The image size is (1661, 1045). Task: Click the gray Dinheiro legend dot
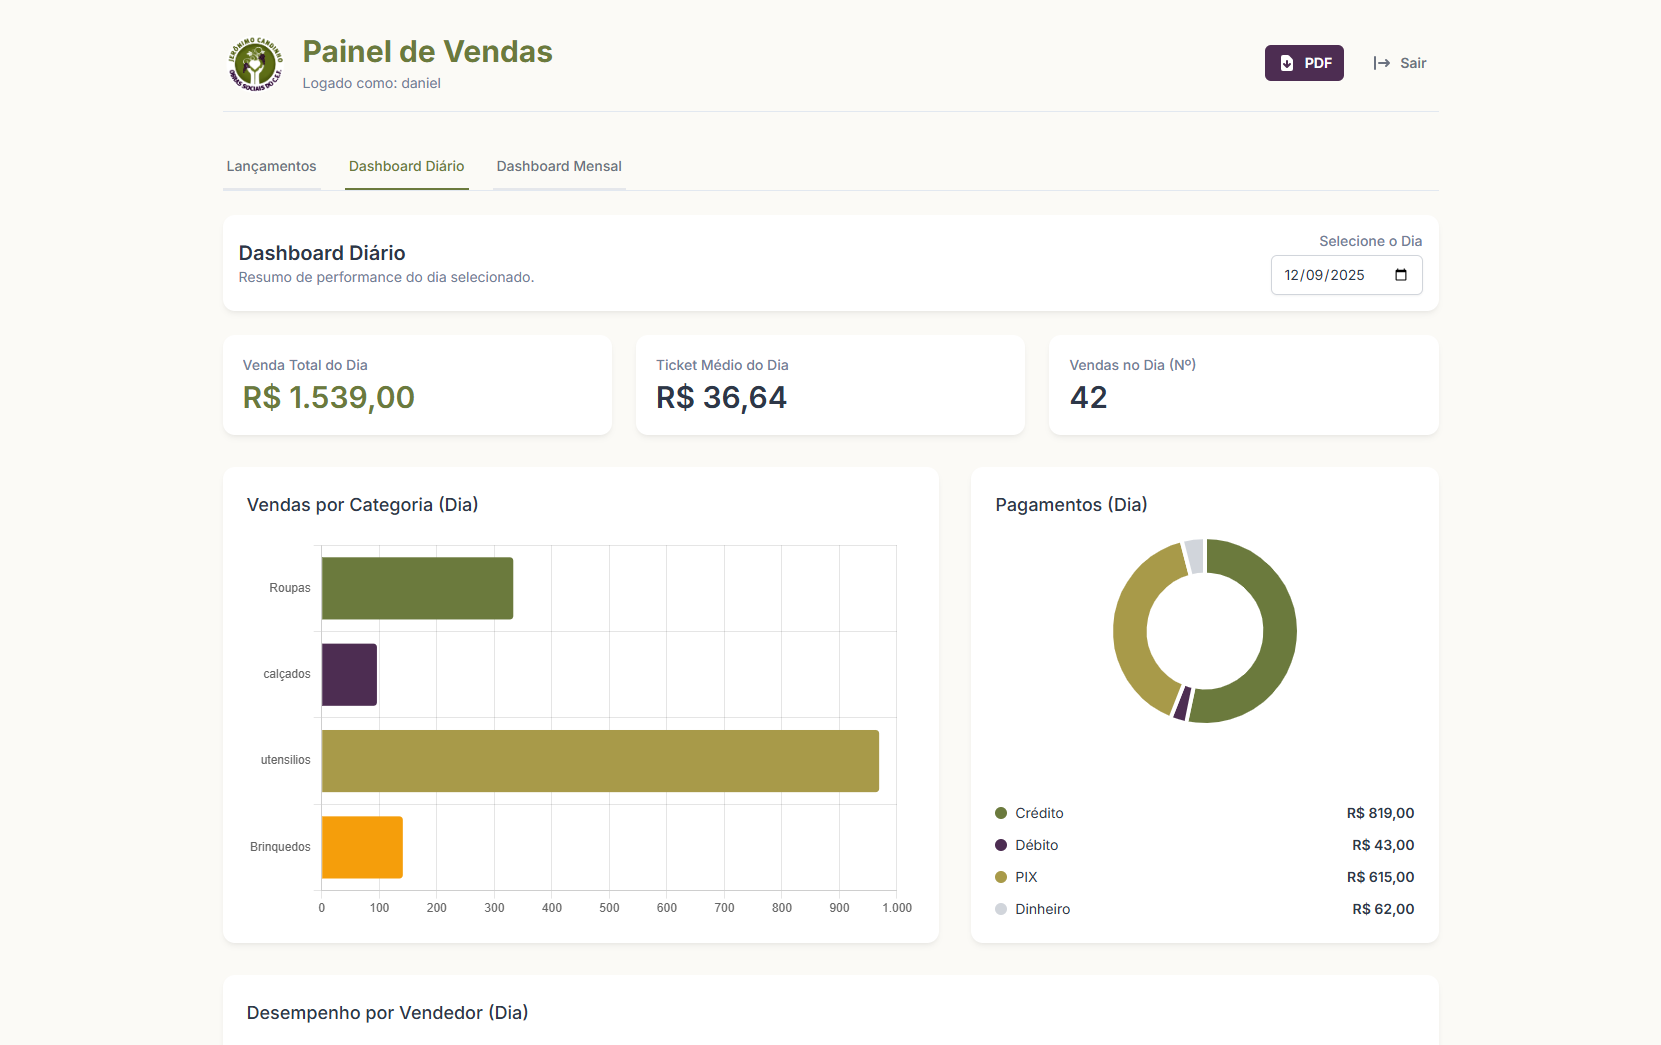click(1000, 909)
